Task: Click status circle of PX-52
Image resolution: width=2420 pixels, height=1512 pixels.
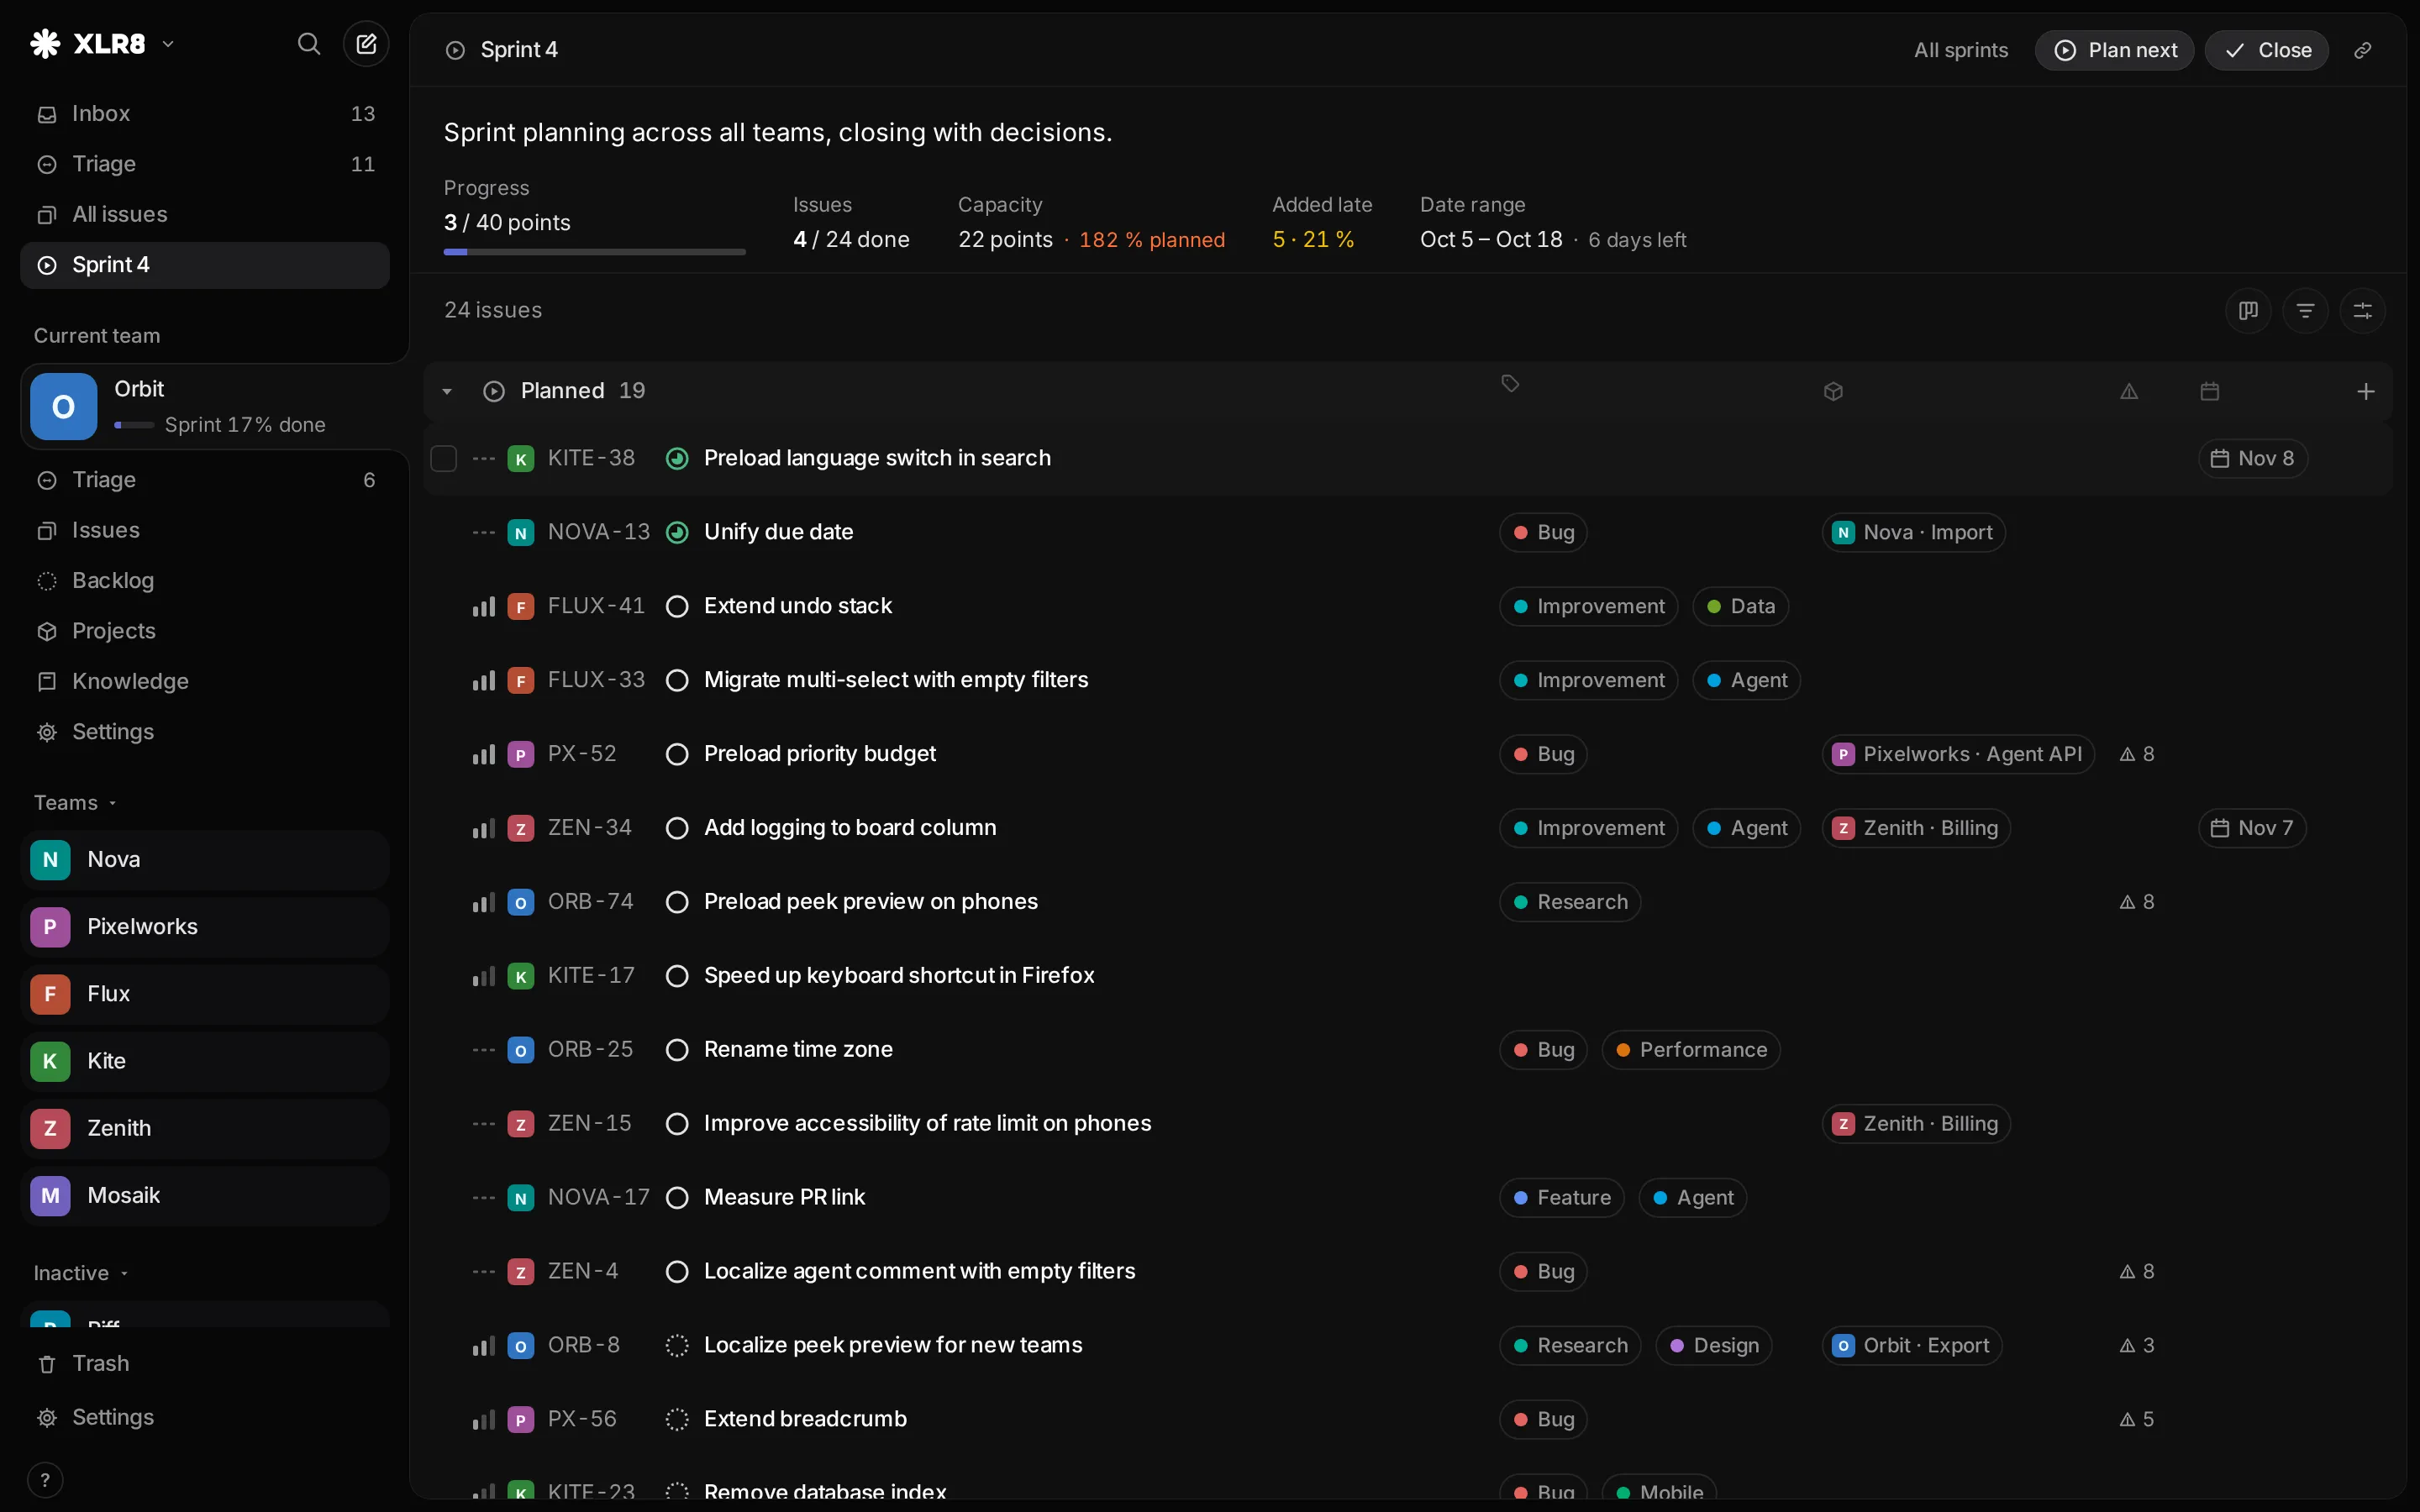Action: (x=677, y=754)
